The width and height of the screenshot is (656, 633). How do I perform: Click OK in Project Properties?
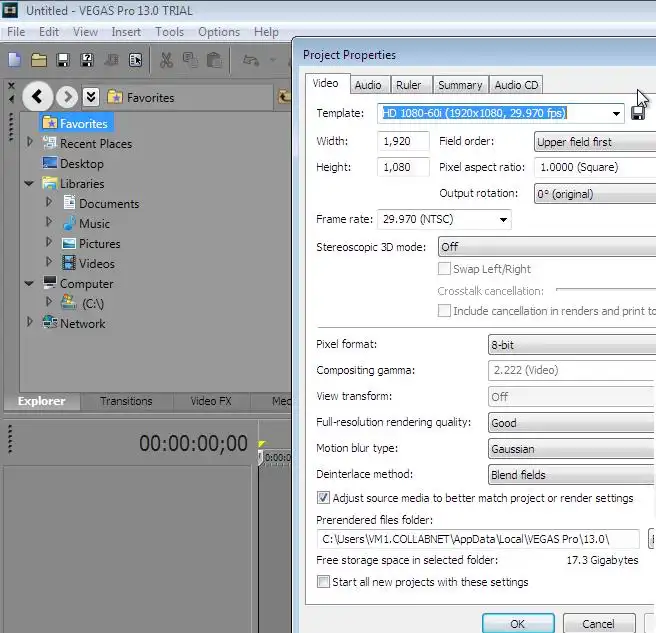coord(518,623)
